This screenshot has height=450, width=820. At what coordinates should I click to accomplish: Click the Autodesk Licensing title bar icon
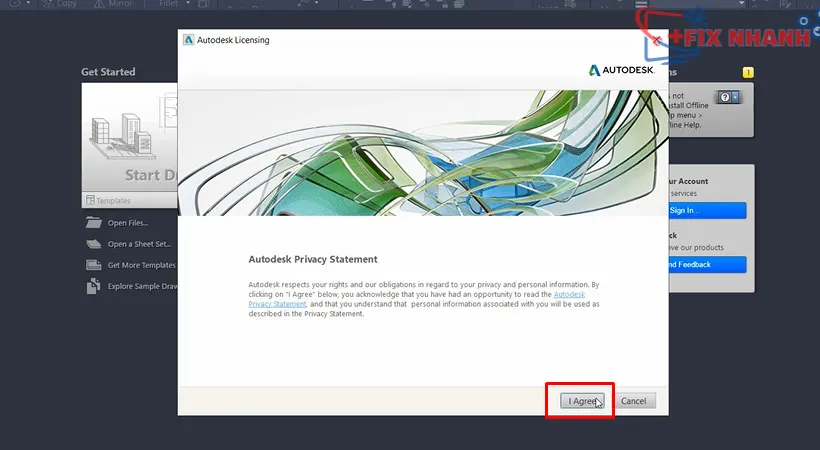[188, 40]
